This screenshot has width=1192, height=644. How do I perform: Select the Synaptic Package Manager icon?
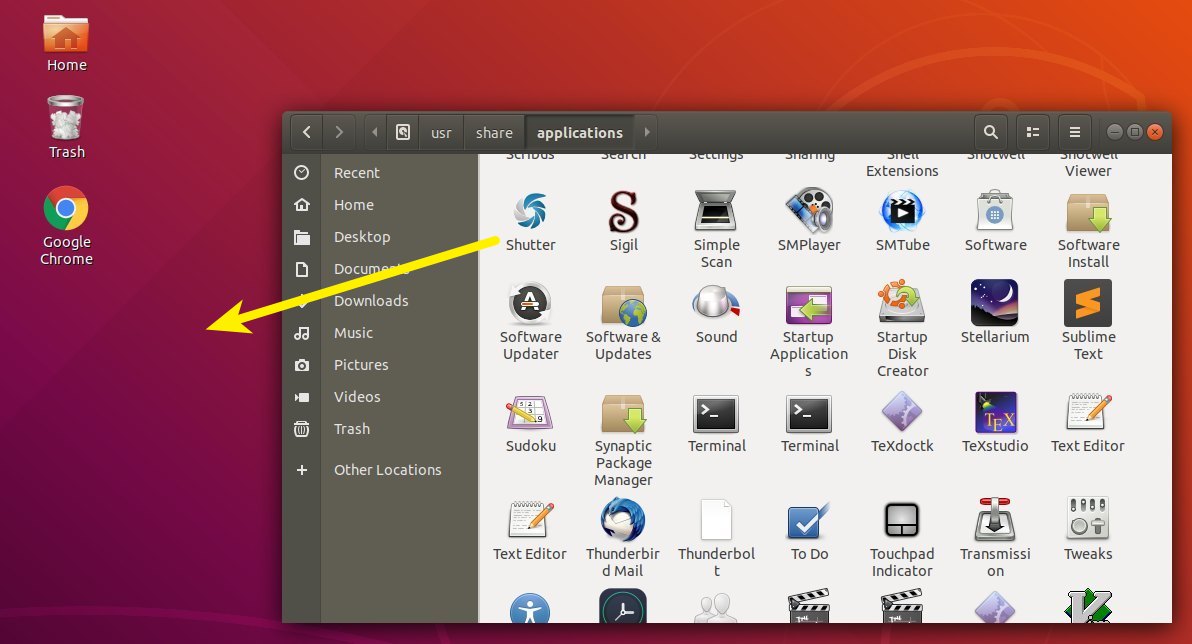click(x=622, y=414)
